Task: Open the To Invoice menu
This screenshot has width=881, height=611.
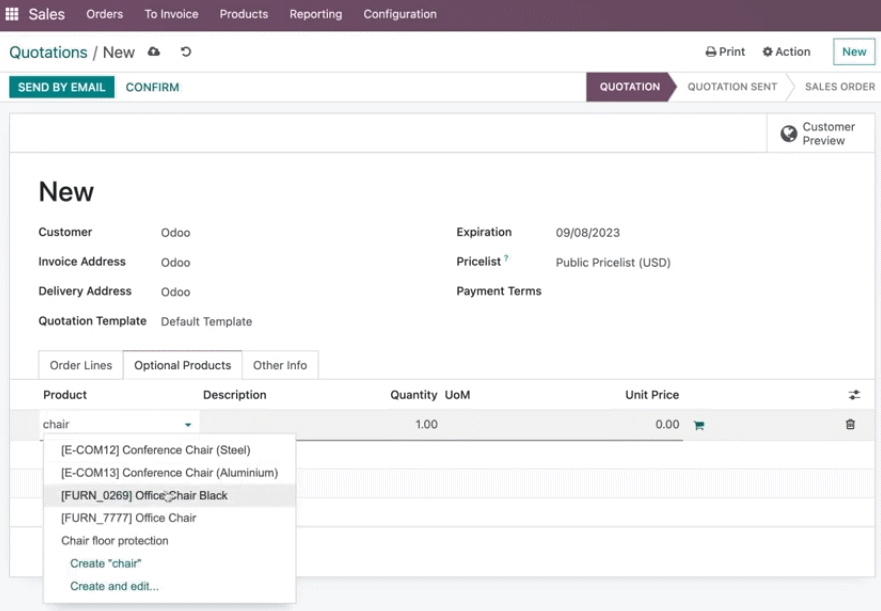Action: point(171,14)
